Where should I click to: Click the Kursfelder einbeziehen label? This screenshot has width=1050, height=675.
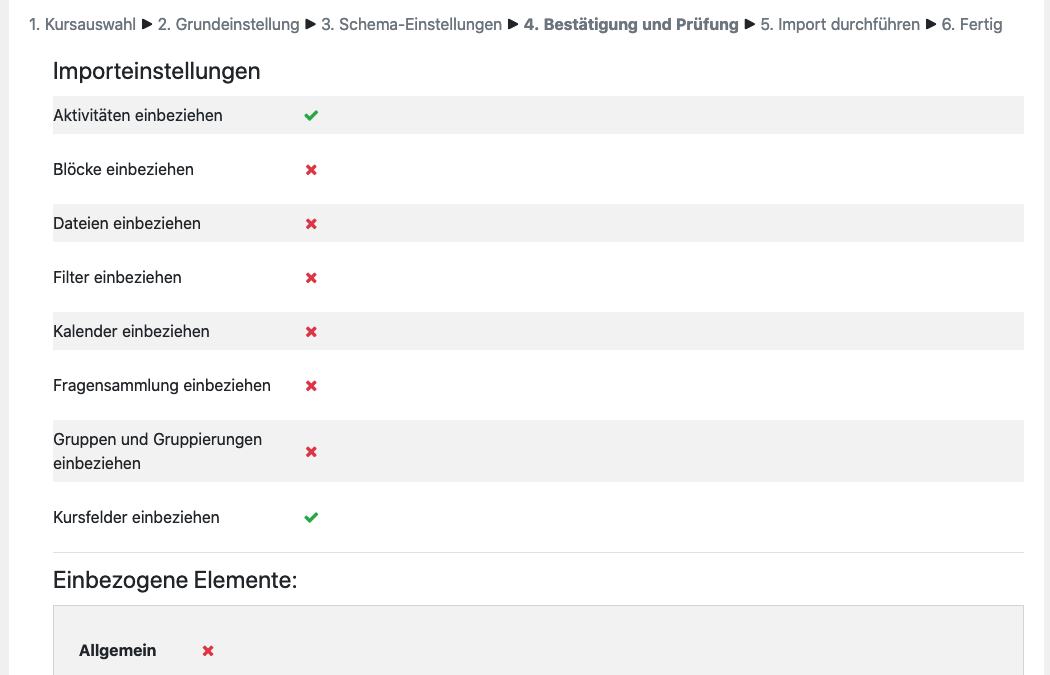136,518
